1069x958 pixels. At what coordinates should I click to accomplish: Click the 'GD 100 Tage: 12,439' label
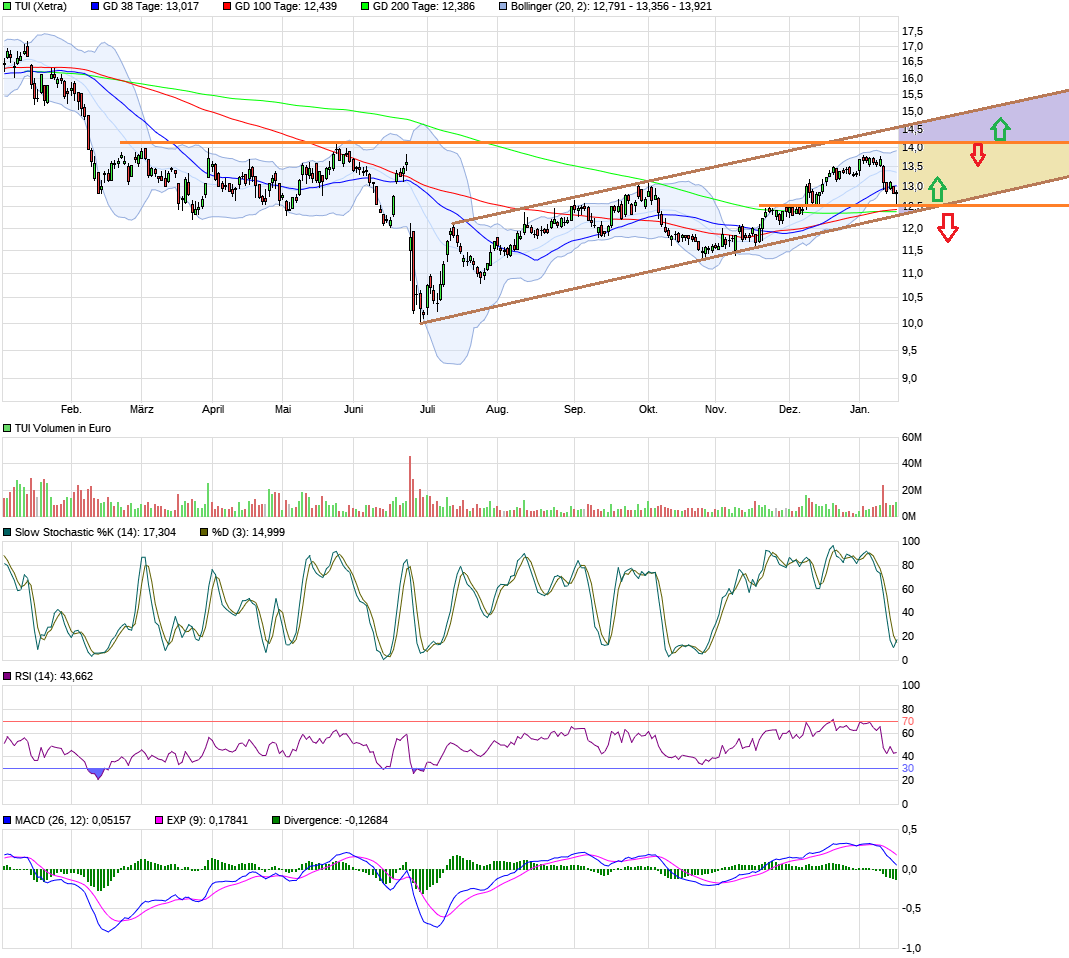pos(286,6)
